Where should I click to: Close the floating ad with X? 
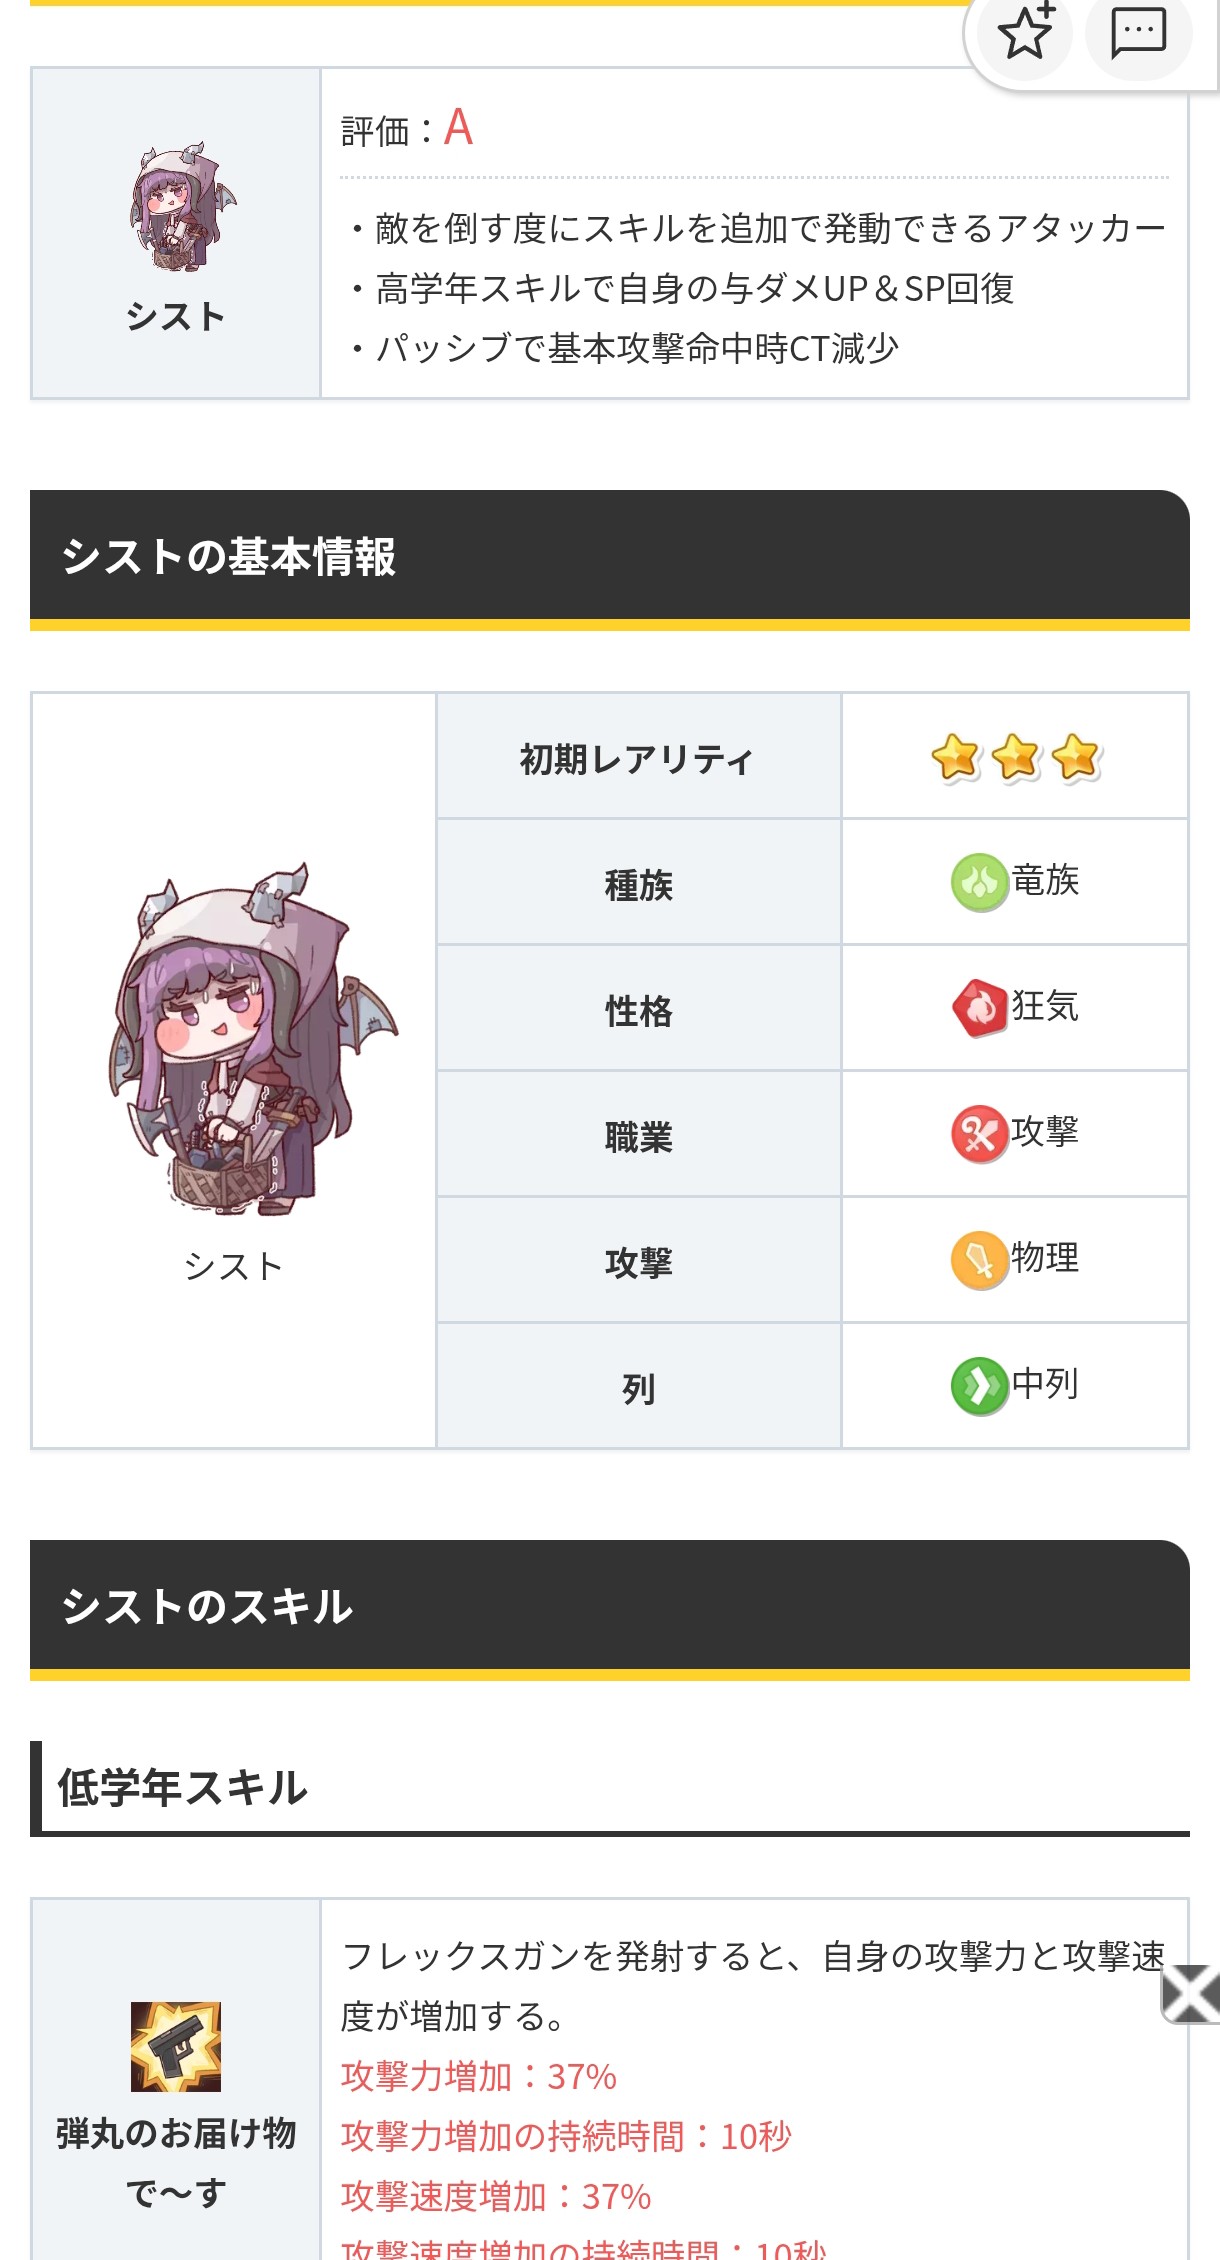pyautogui.click(x=1190, y=1994)
